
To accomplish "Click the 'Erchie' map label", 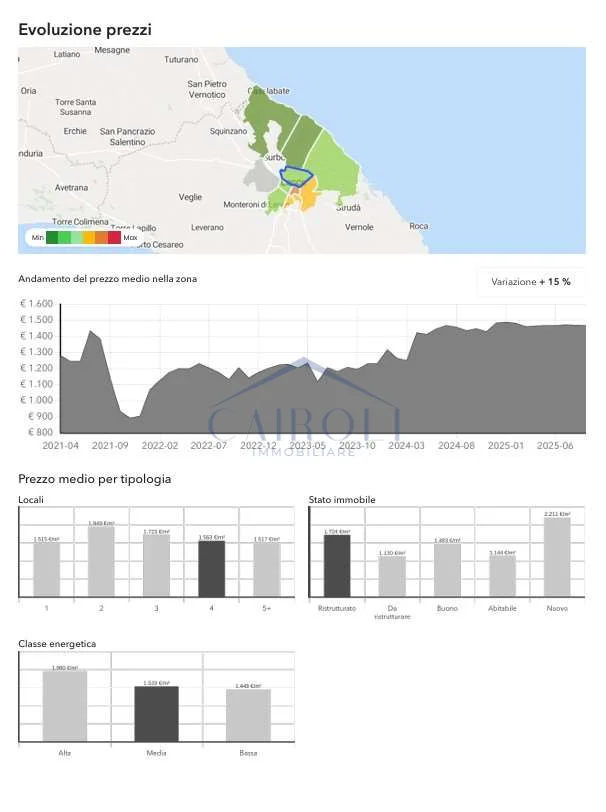I will click(75, 132).
